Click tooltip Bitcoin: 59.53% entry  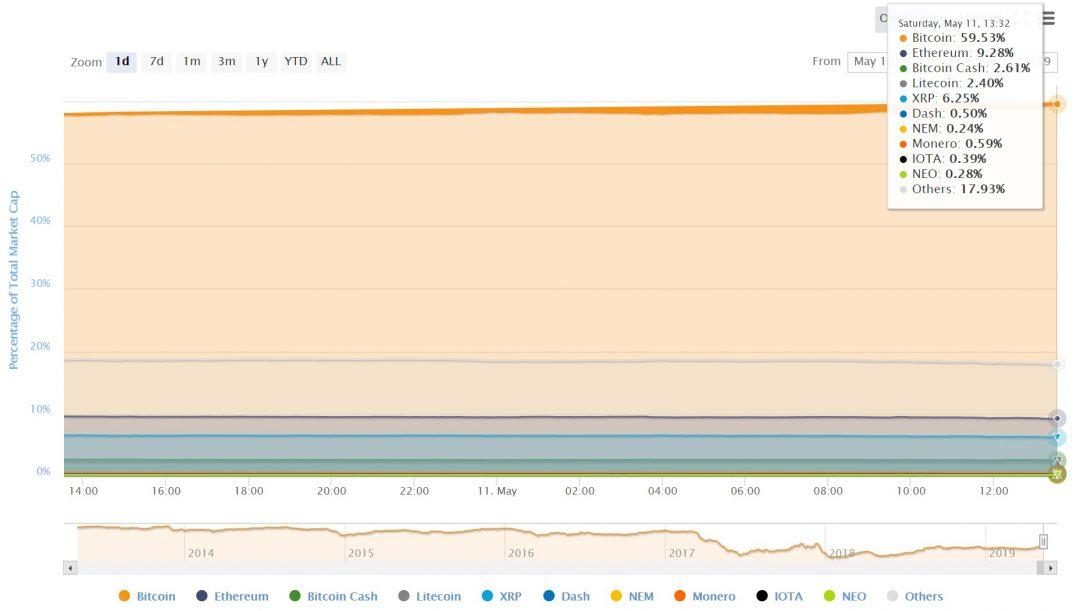point(952,38)
